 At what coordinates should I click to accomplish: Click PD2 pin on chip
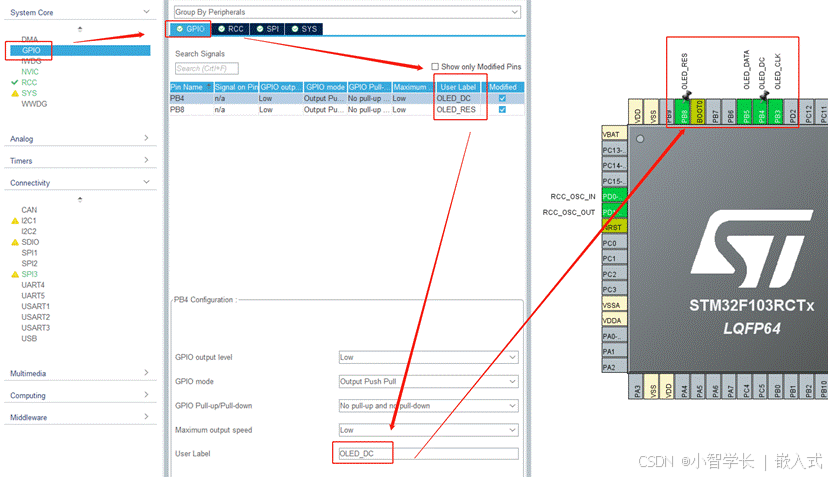click(793, 112)
